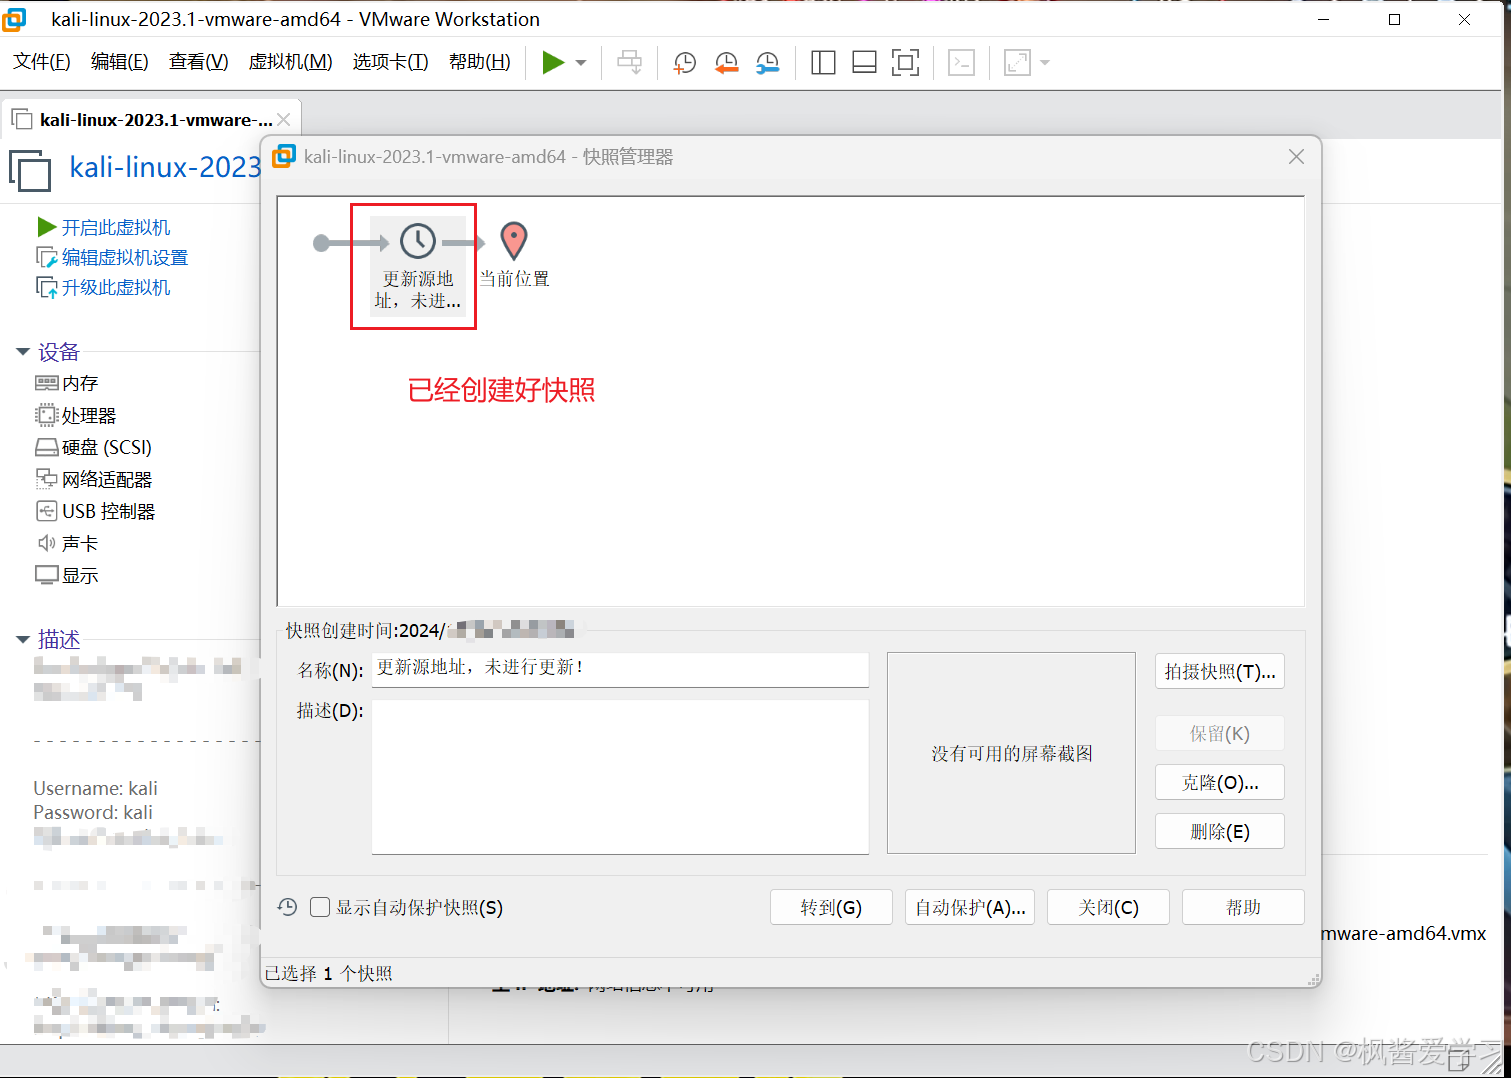This screenshot has width=1511, height=1078.
Task: Open the 选项卡(T) menu
Action: tap(391, 62)
